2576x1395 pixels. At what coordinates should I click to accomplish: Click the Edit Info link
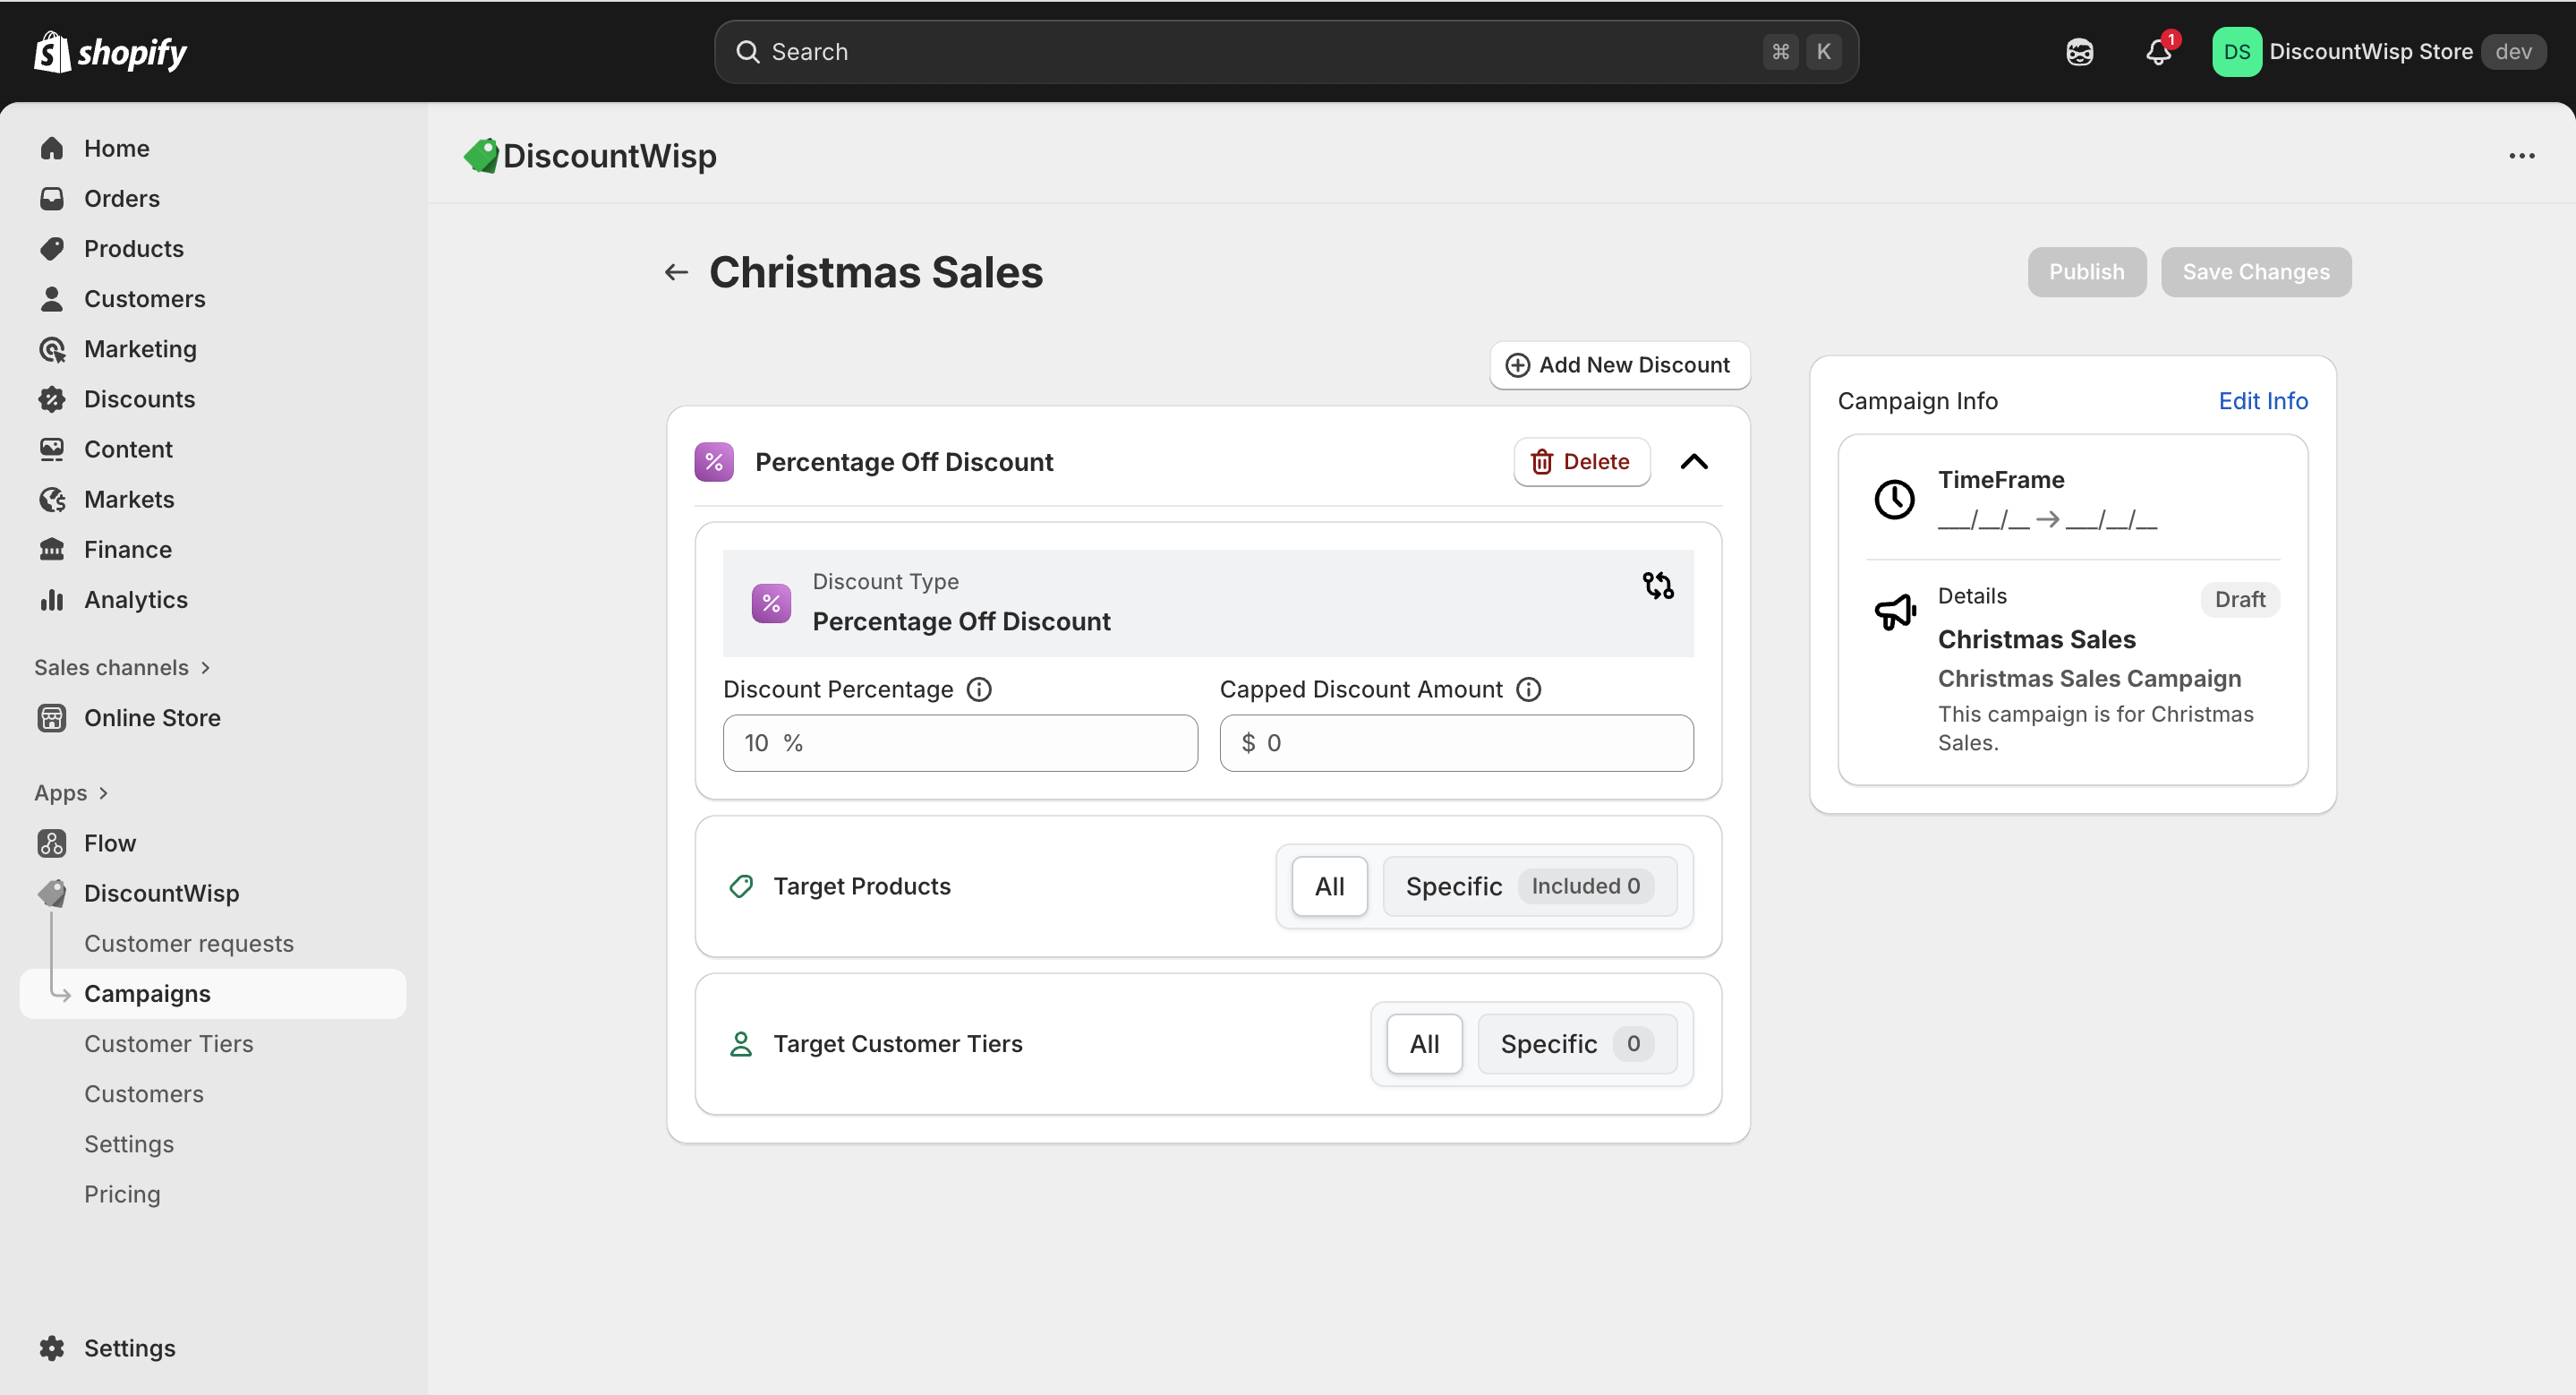point(2262,401)
